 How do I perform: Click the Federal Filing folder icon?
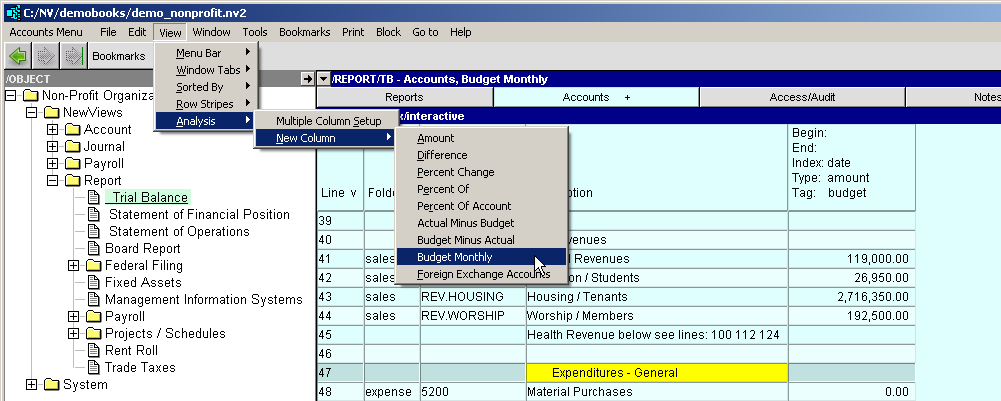[94, 266]
